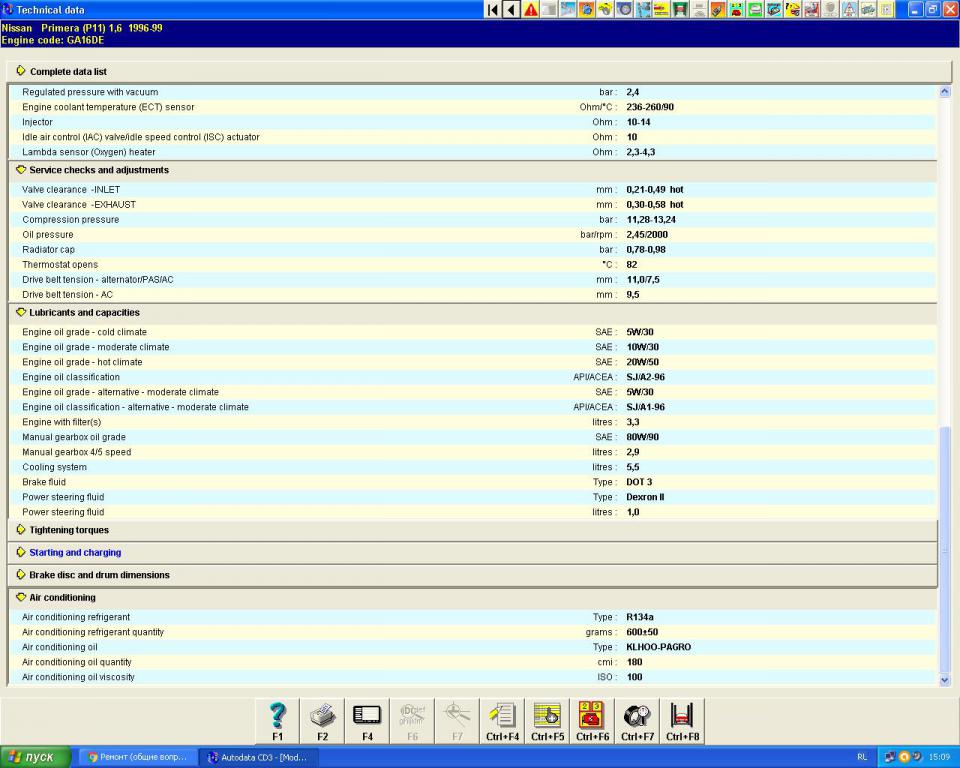Open the Windows пуск start button
Screen dimensions: 960x768
click(x=36, y=758)
